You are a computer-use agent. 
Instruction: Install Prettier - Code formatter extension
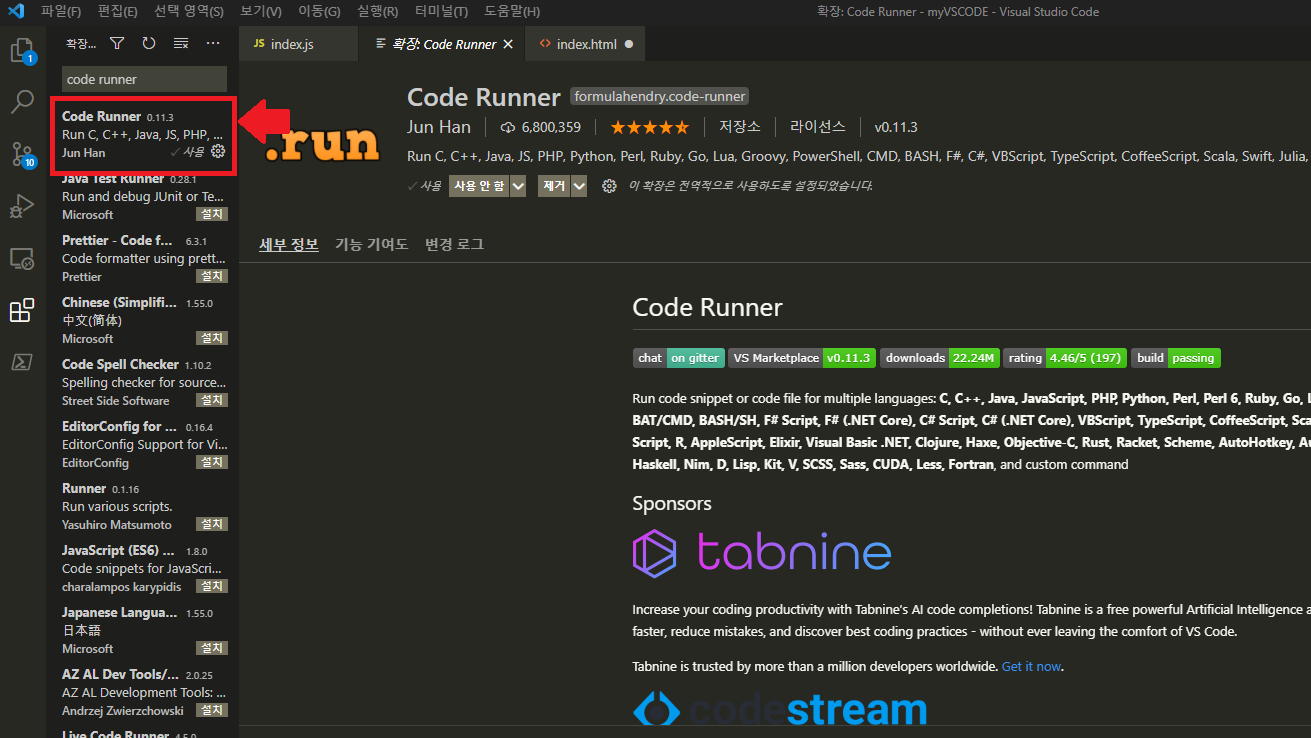click(212, 277)
